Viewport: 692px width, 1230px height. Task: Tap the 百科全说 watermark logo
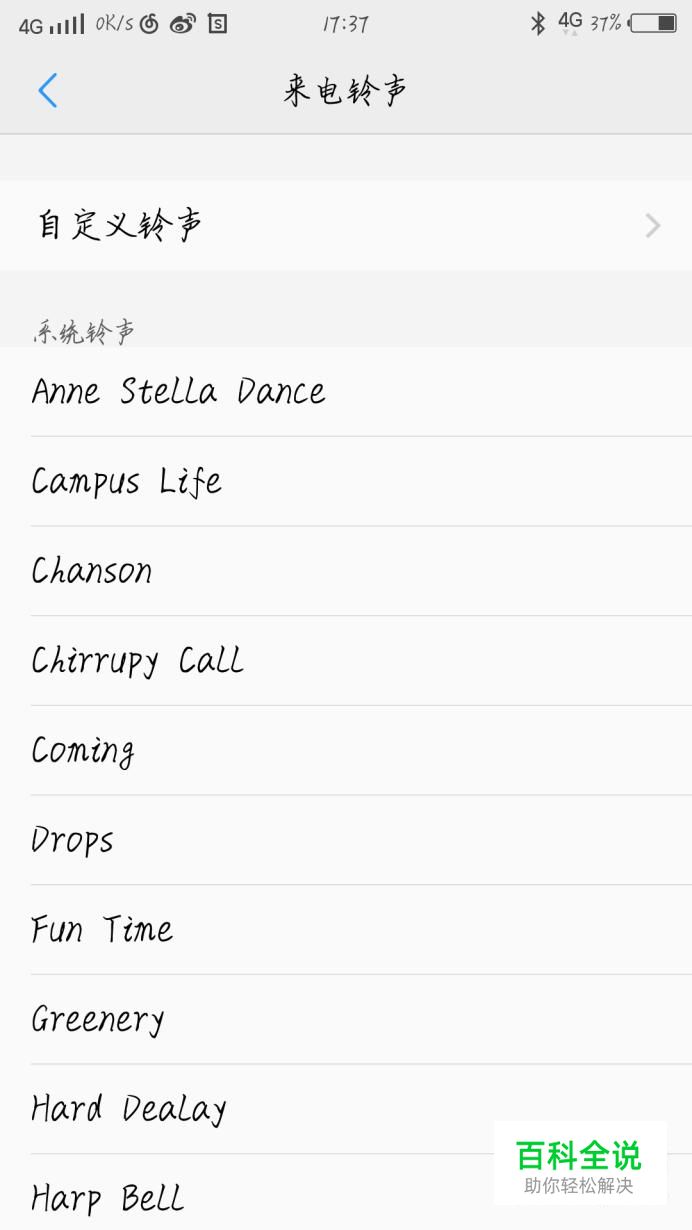(579, 1163)
